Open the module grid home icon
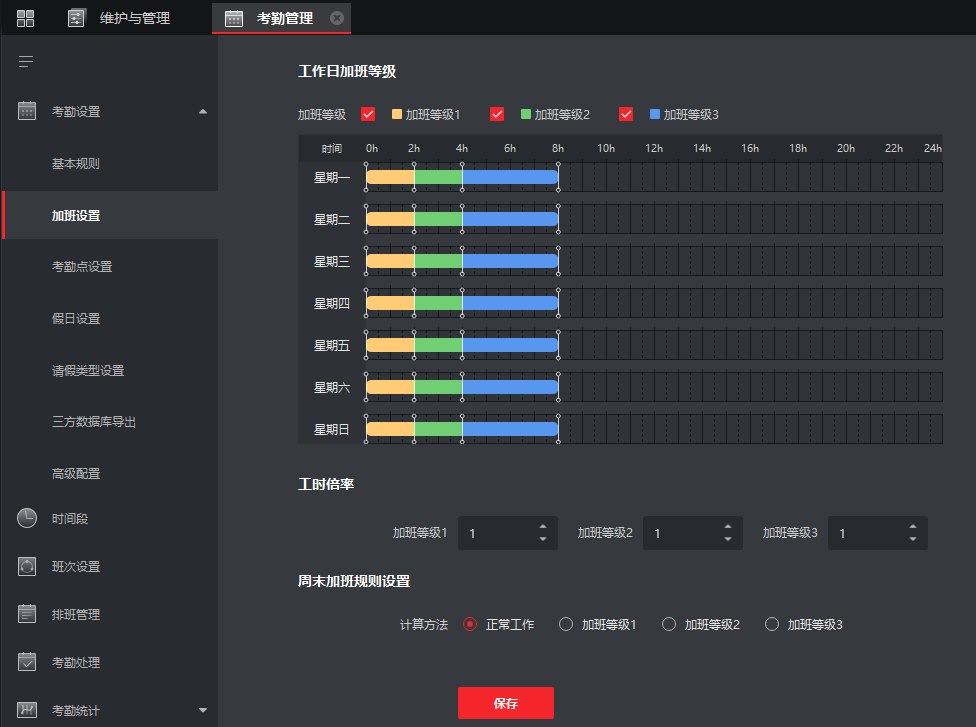 (26, 18)
